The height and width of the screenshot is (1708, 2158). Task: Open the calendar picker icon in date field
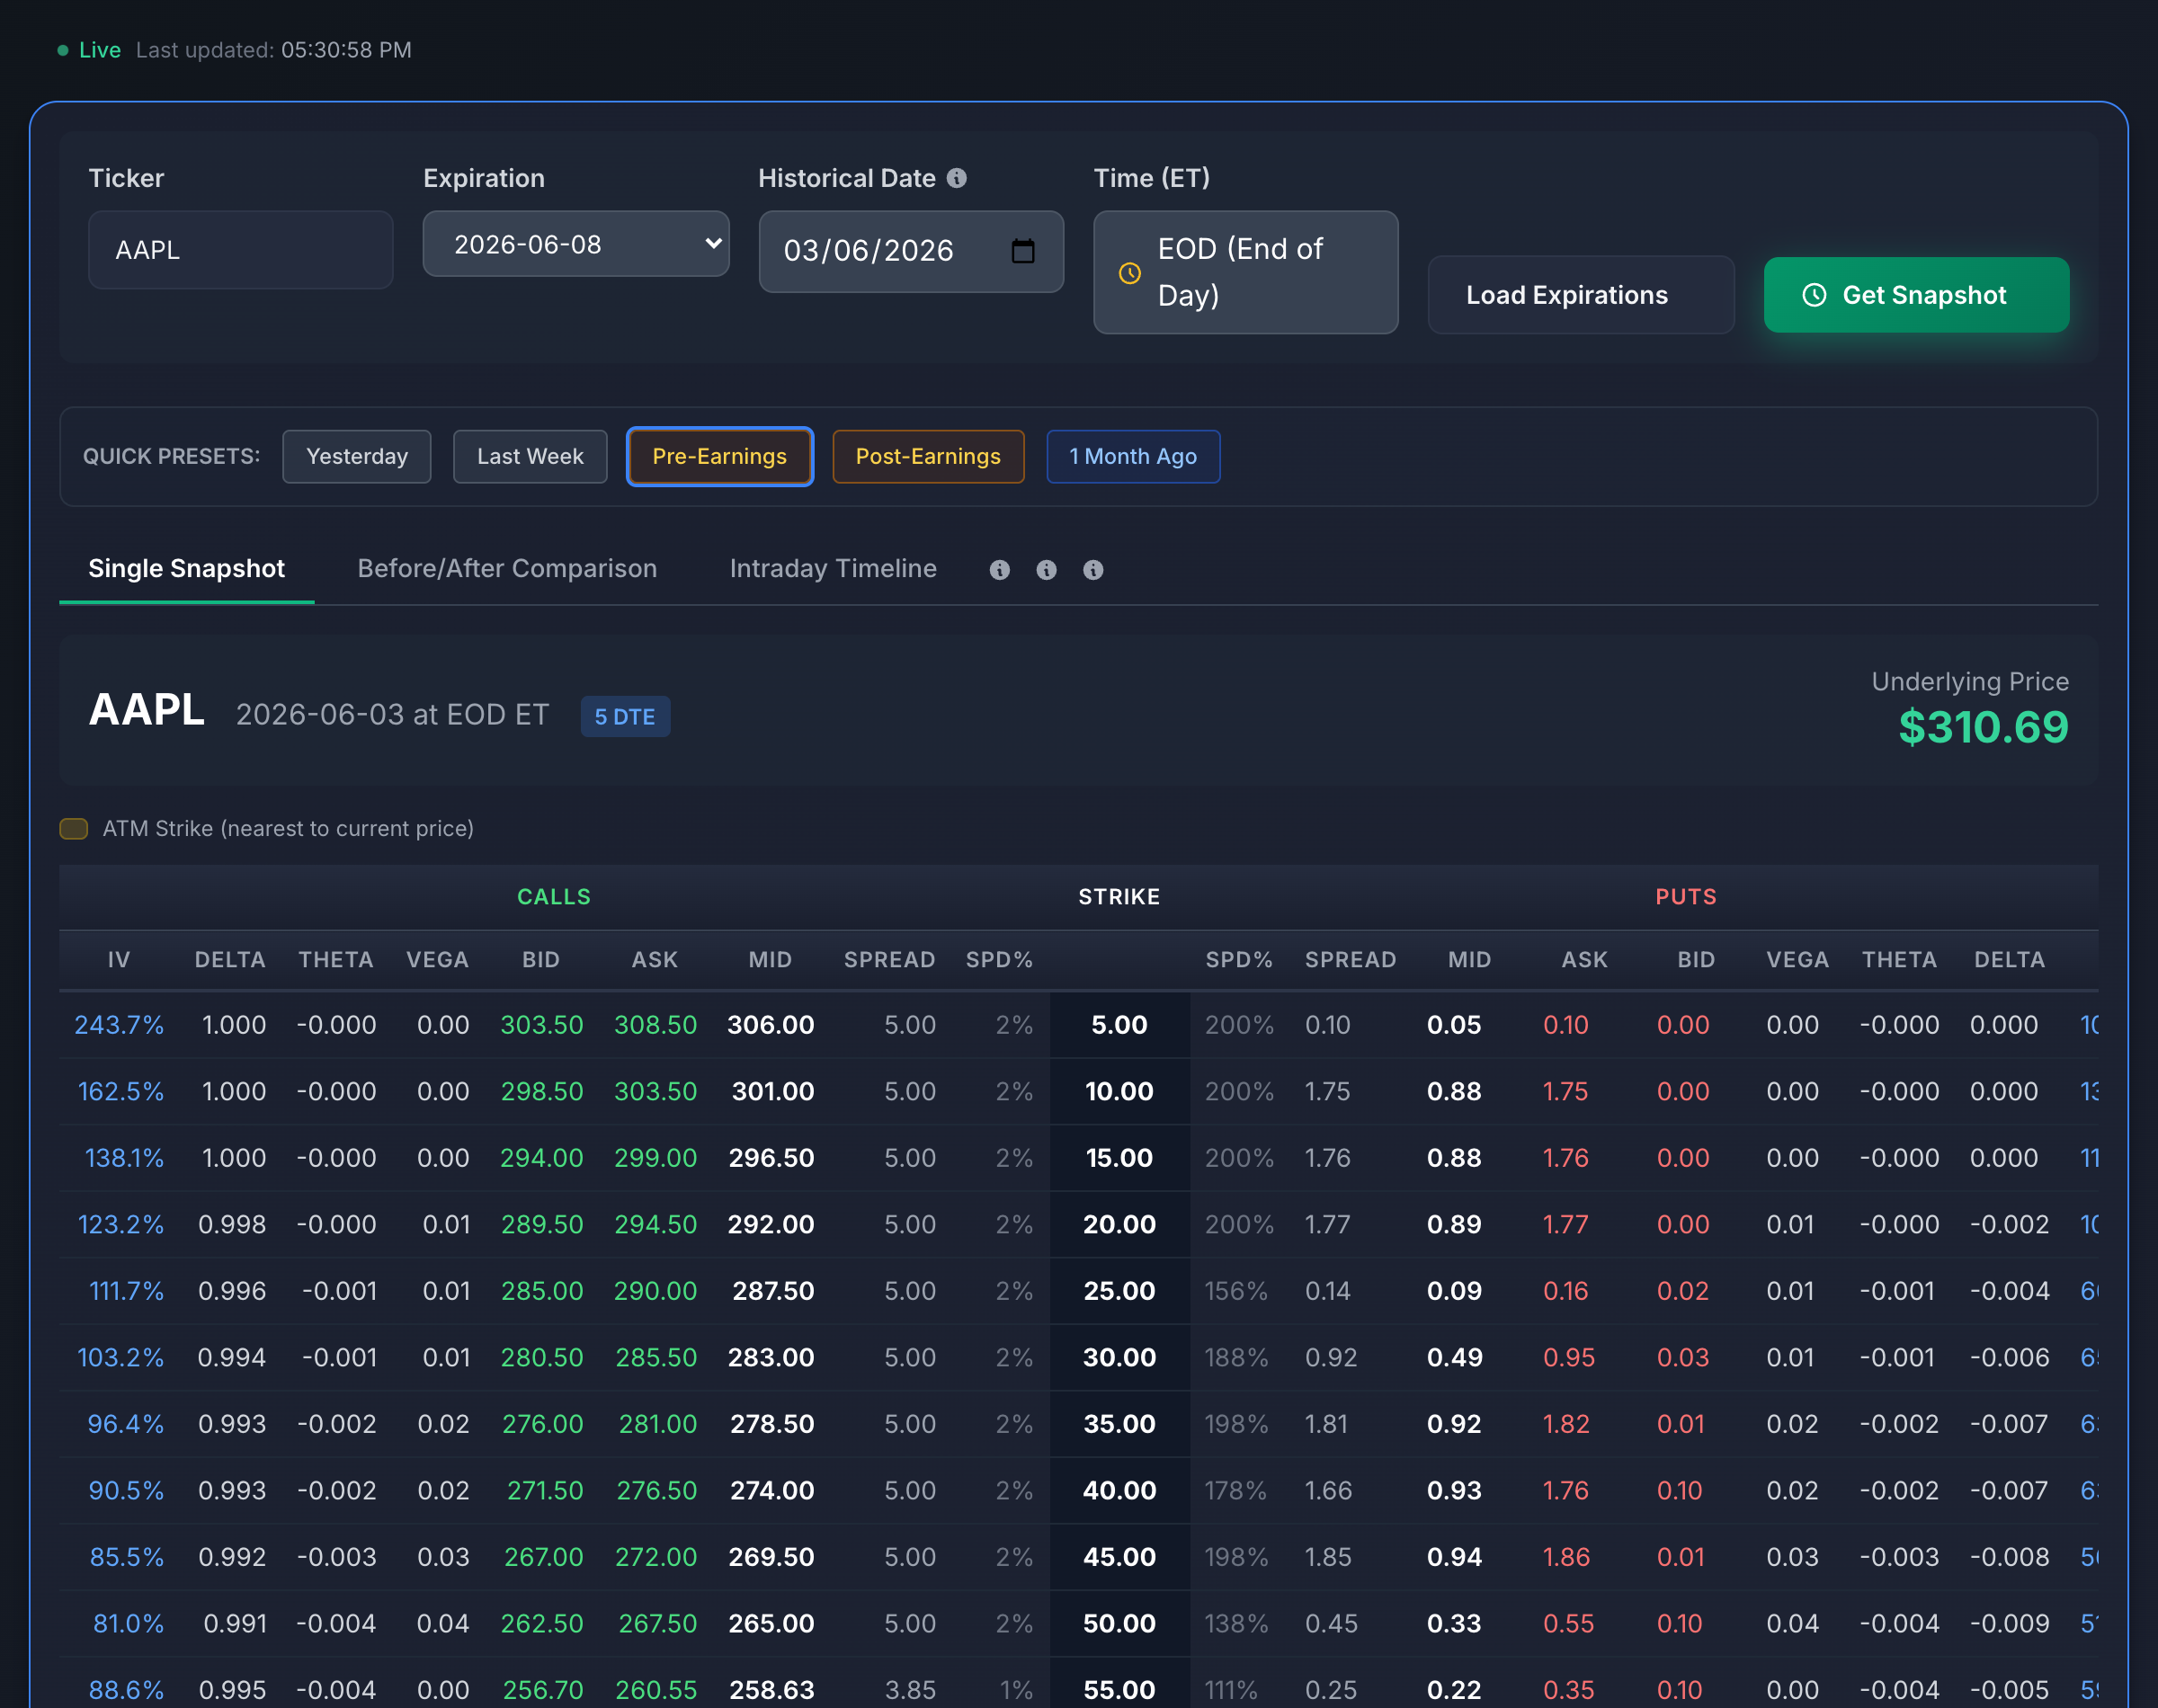1023,250
